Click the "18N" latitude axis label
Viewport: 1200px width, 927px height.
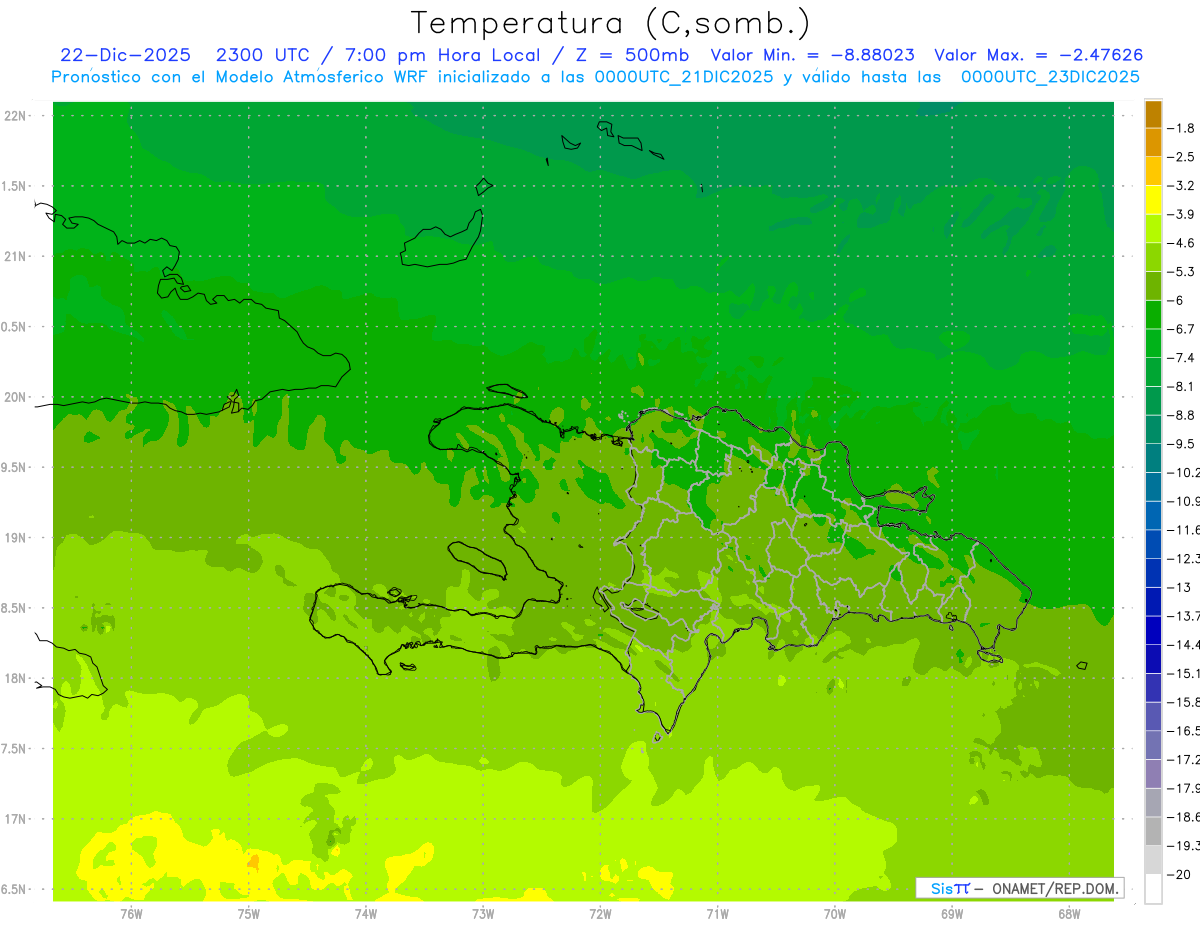pos(15,678)
